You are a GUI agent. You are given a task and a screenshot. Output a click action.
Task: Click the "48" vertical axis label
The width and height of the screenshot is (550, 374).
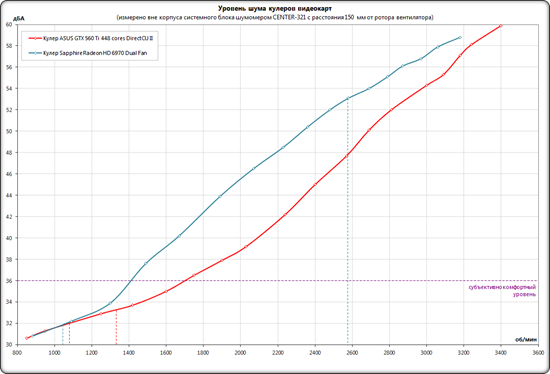[9, 153]
